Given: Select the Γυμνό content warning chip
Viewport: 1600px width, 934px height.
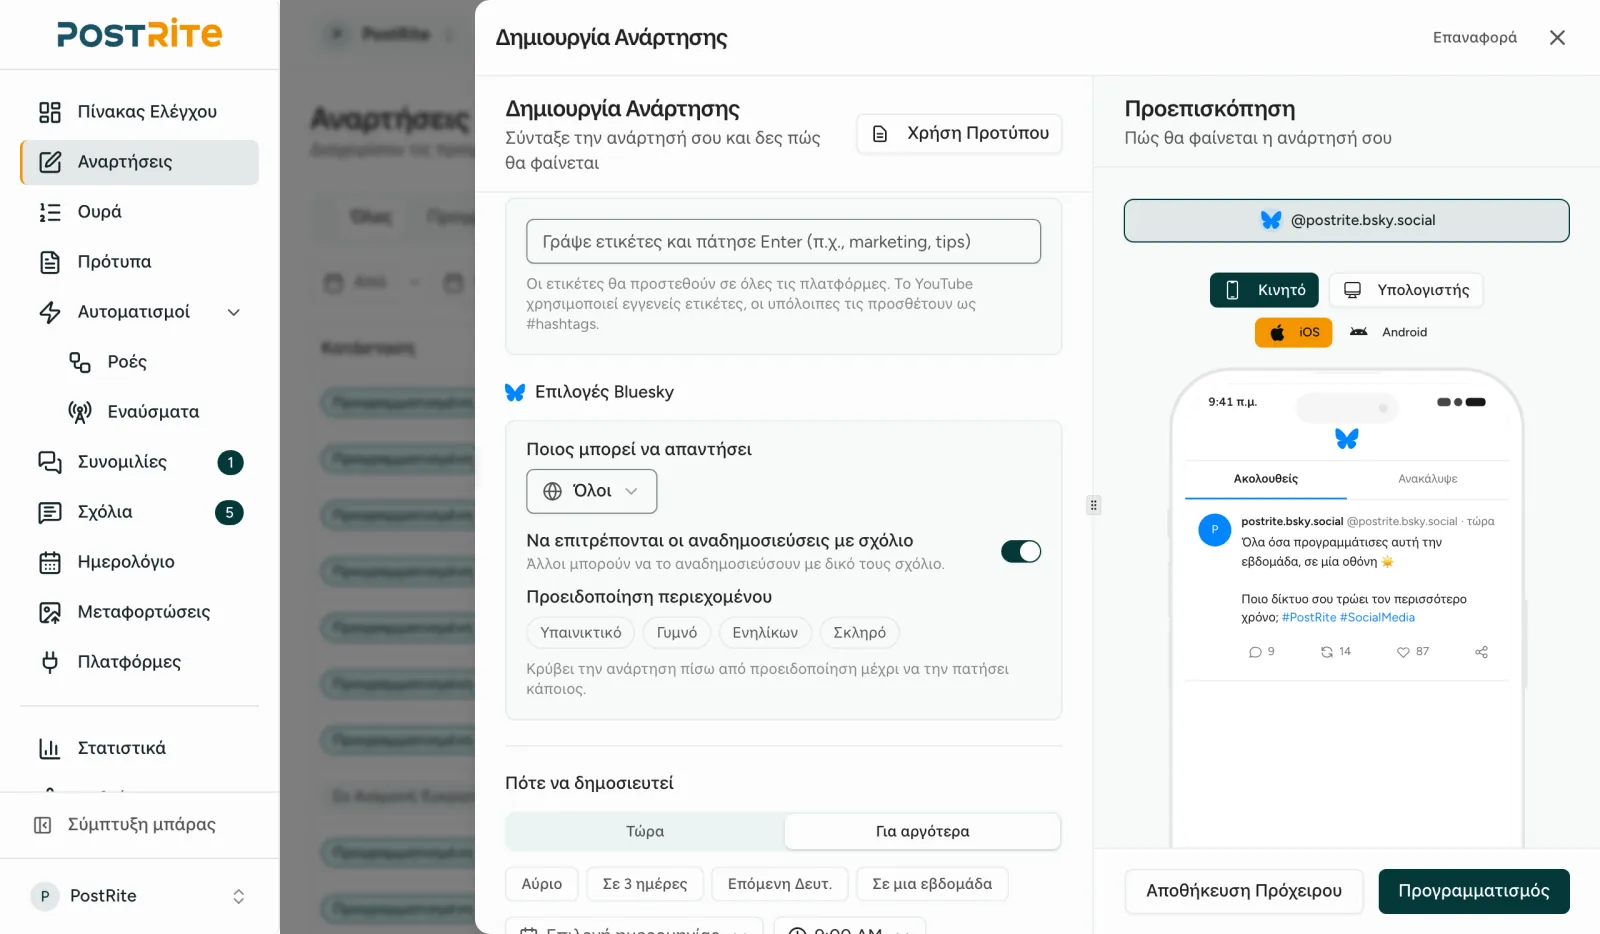Looking at the screenshot, I should point(677,633).
